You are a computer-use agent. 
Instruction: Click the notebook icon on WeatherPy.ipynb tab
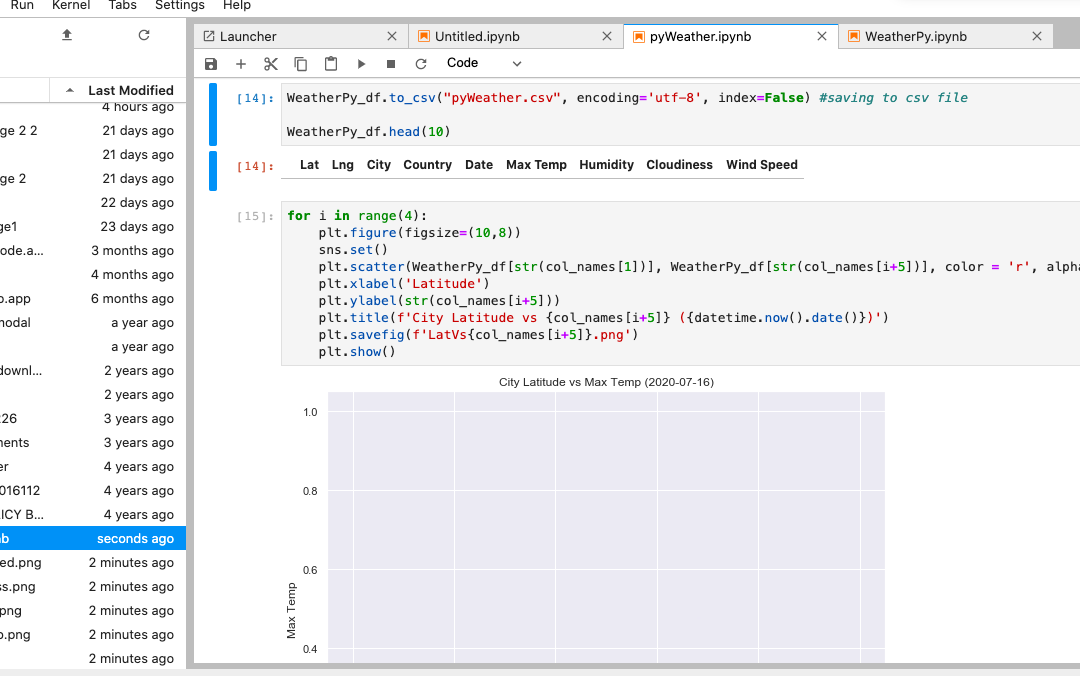click(854, 37)
